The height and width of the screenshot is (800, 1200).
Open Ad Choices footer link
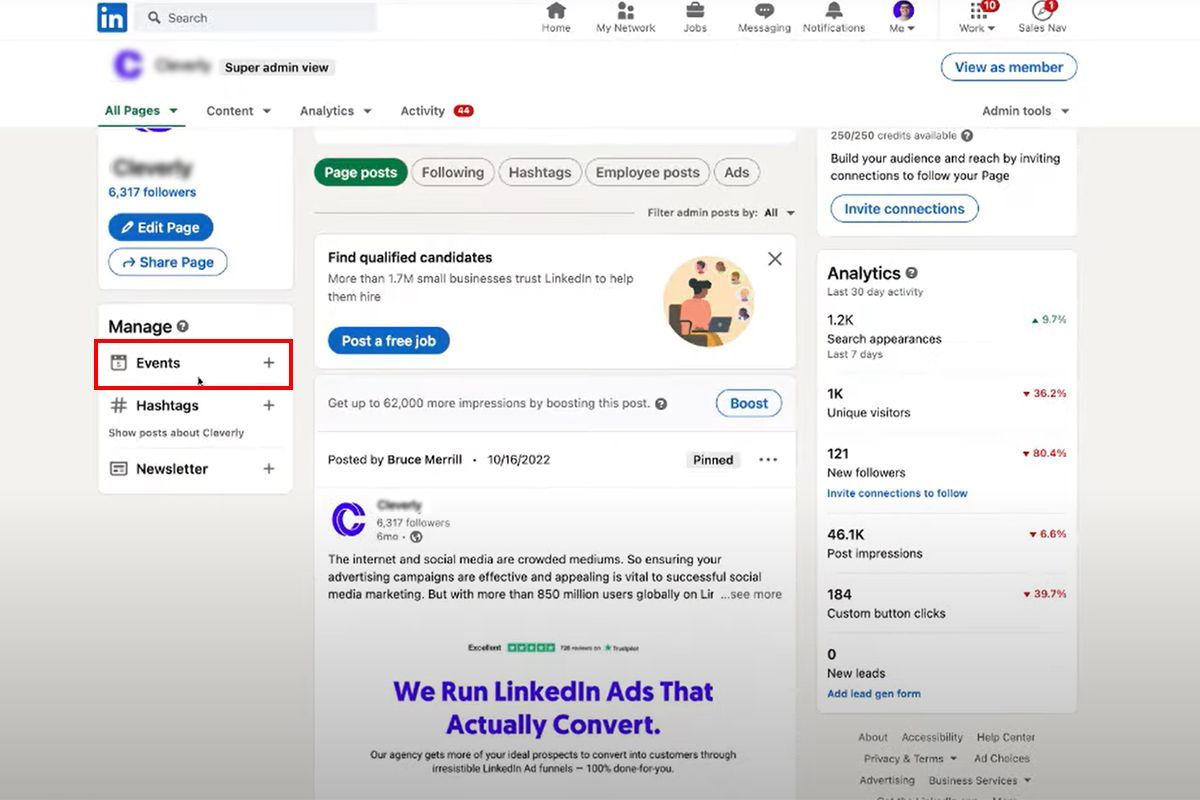pos(1002,758)
